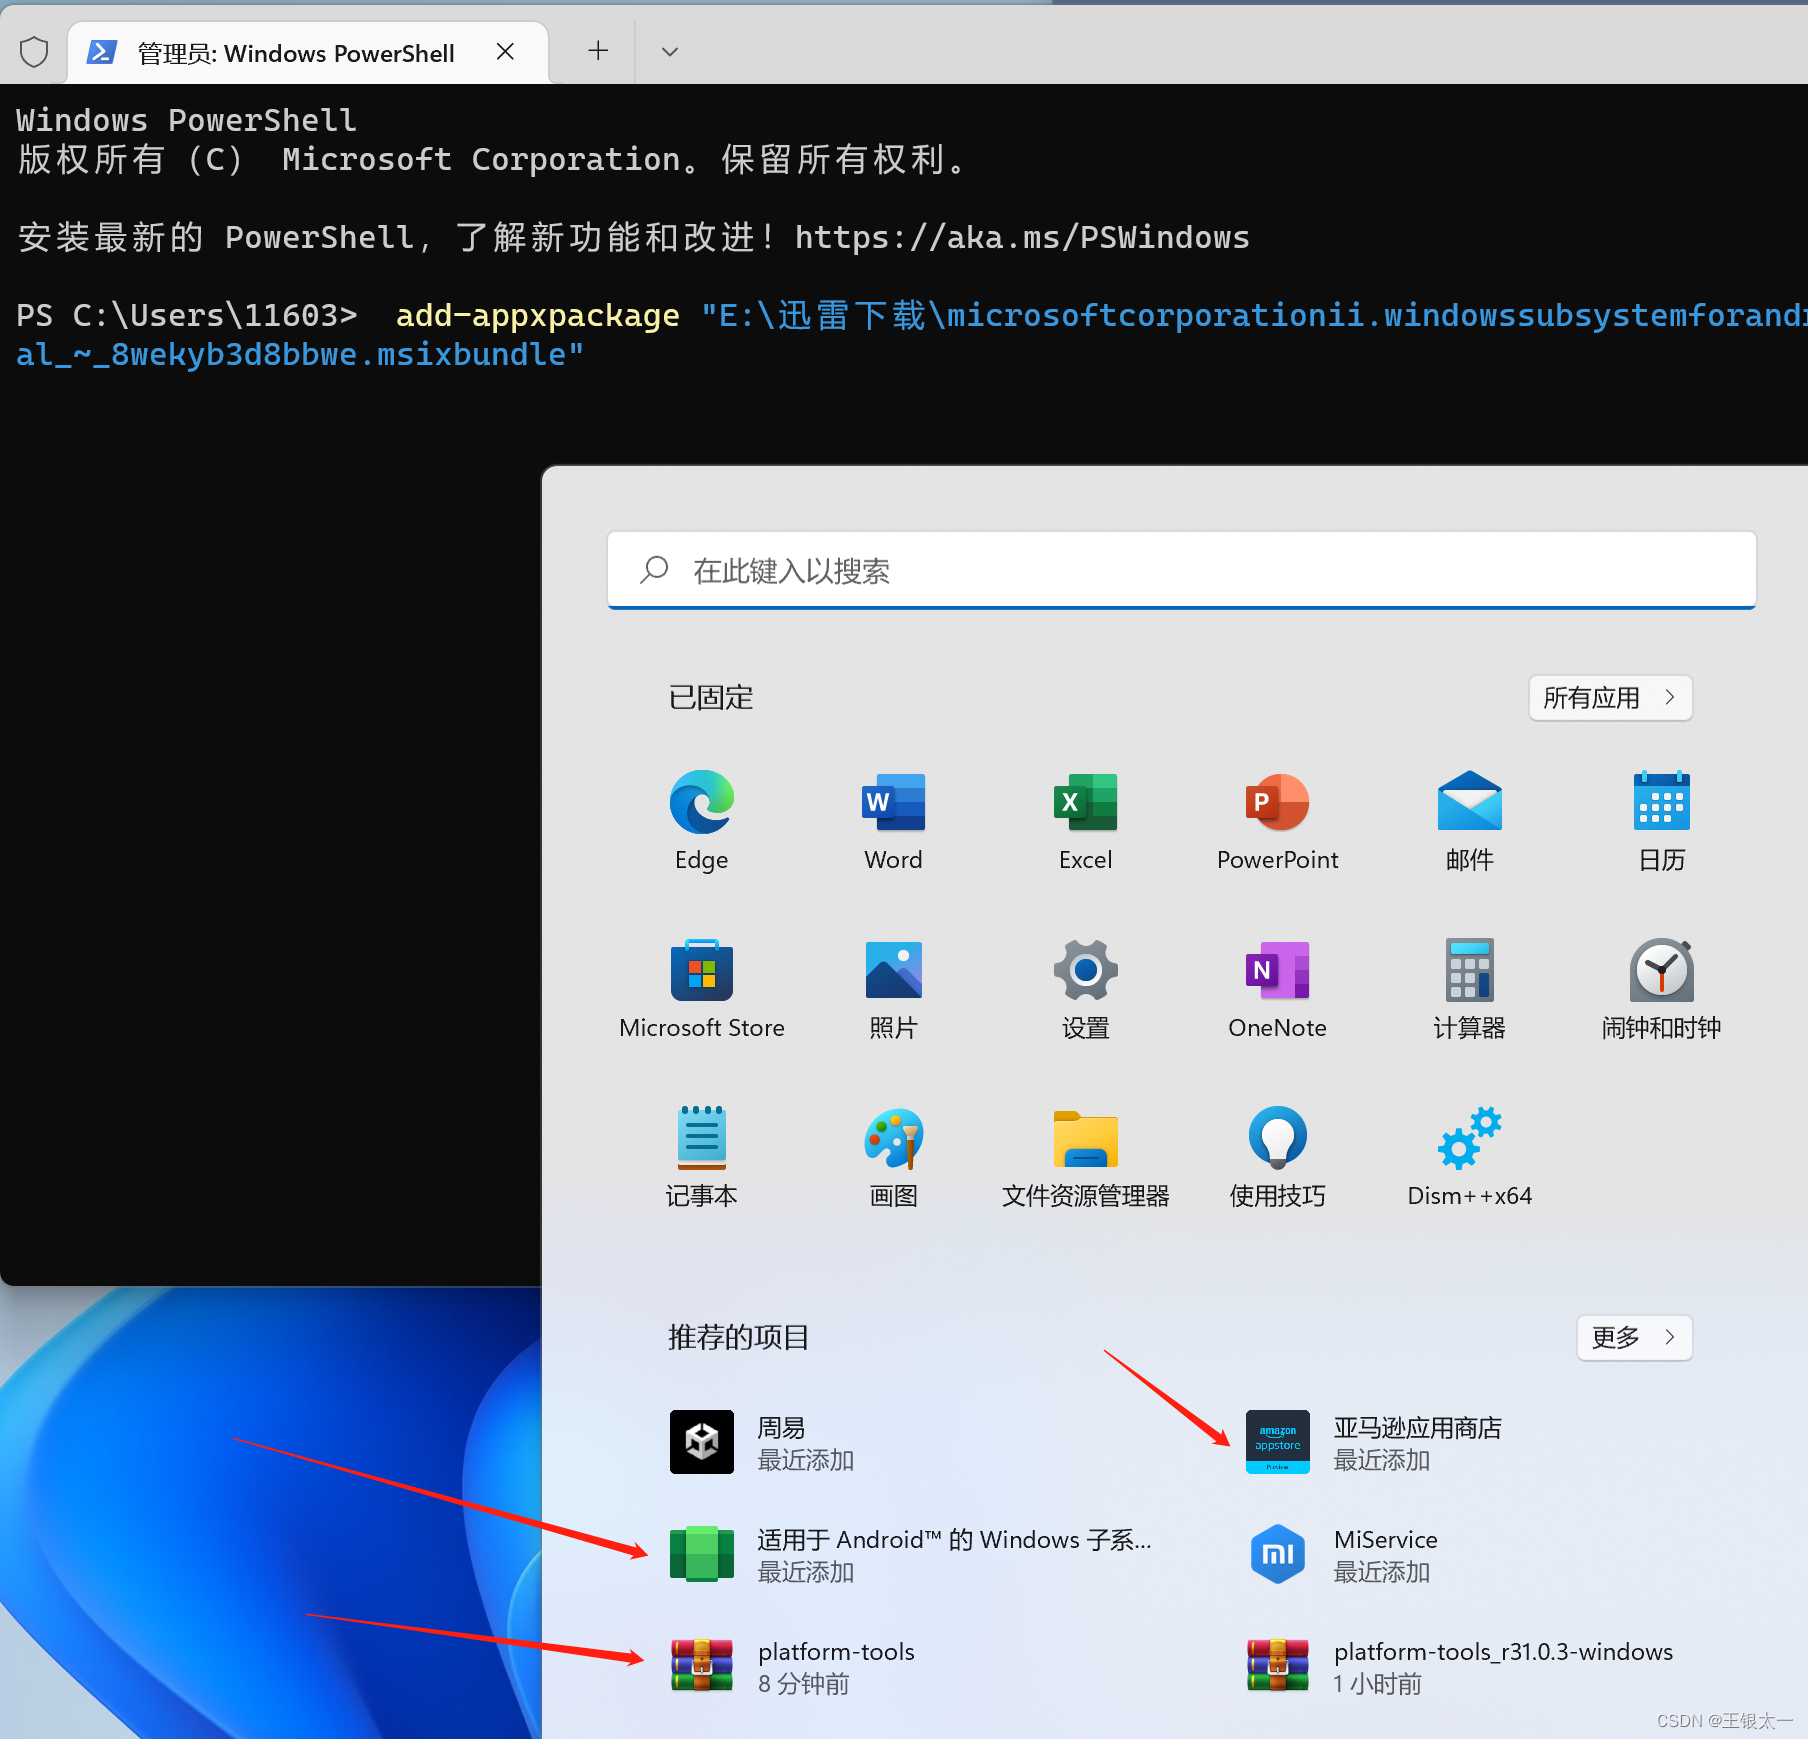Image resolution: width=1808 pixels, height=1739 pixels.
Task: Open the 使用技巧 tips app
Action: point(1277,1156)
